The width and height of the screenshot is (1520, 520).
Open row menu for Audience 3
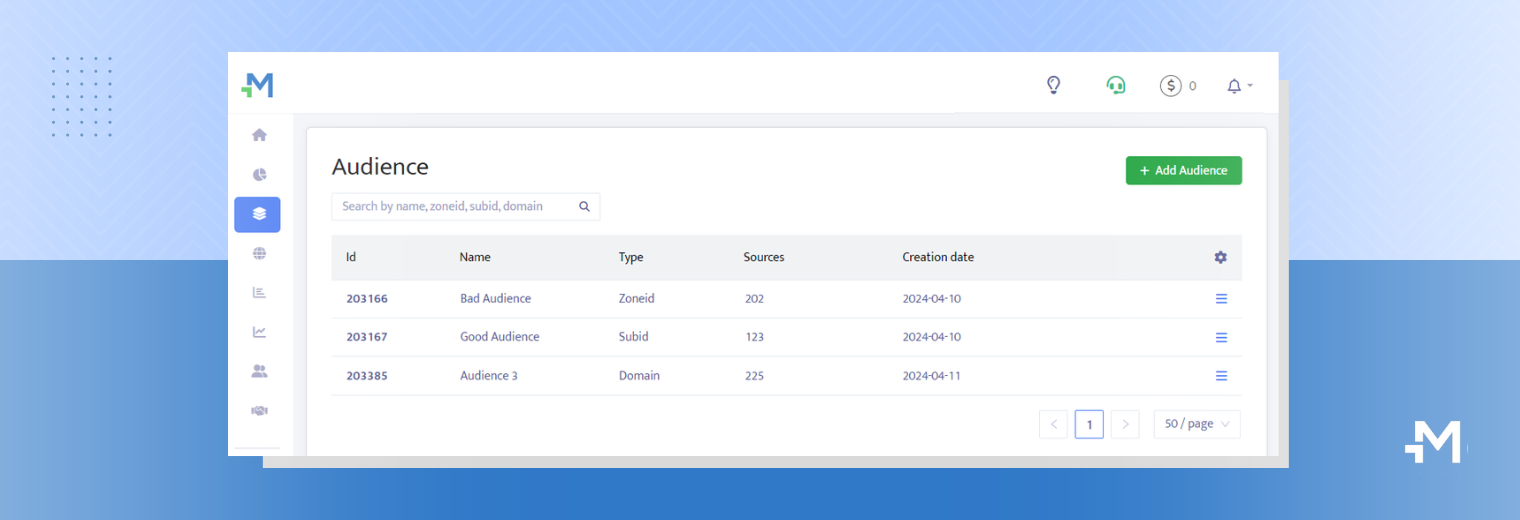(x=1221, y=376)
